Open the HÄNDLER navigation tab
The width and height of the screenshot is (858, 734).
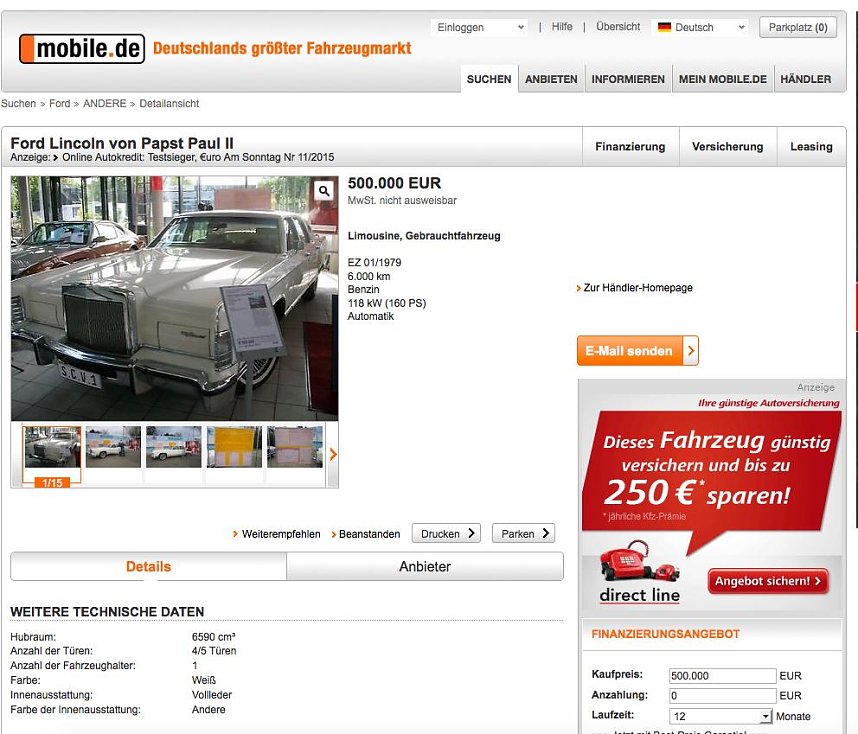tap(805, 79)
